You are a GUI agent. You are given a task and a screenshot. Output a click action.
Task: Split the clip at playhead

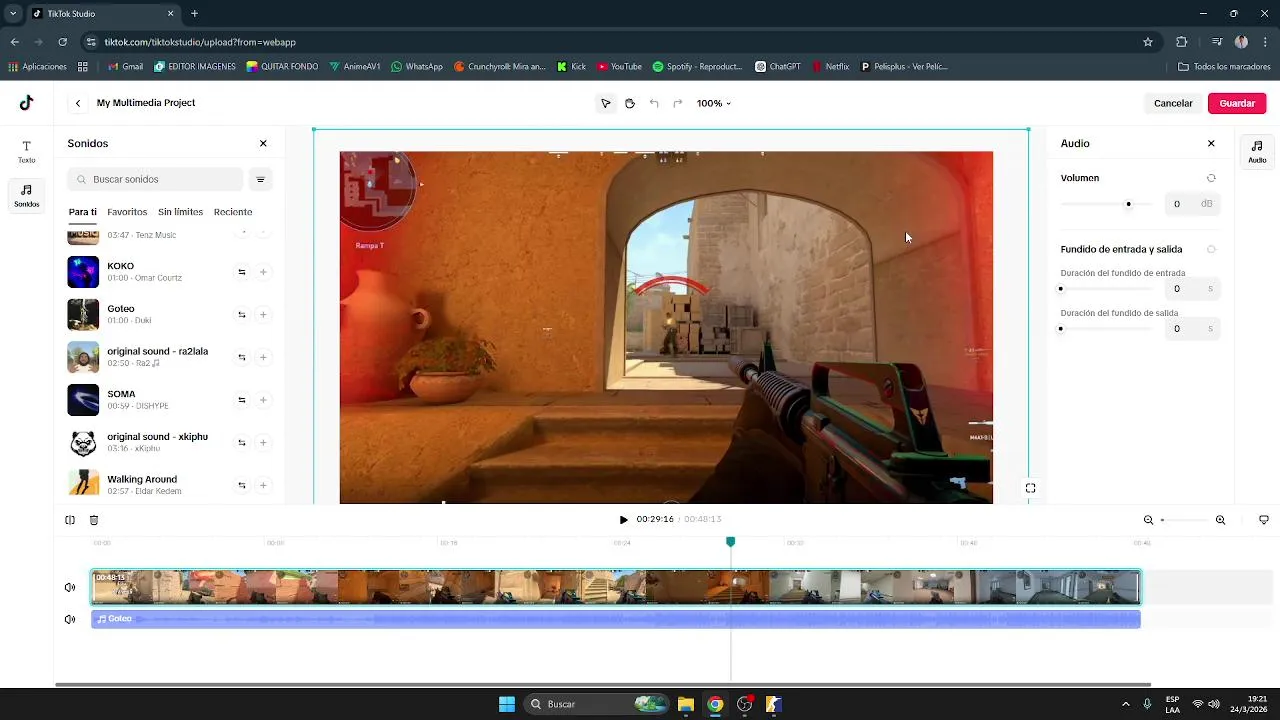(x=70, y=520)
